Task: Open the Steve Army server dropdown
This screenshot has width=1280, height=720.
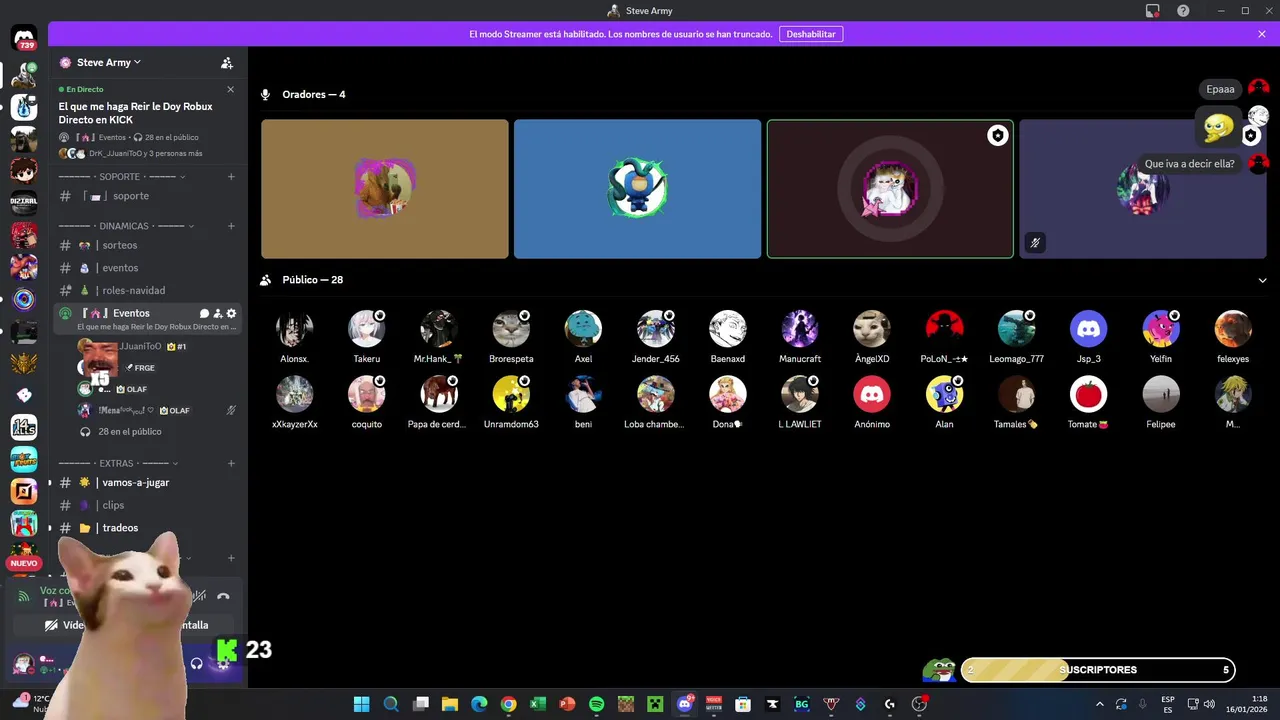Action: (x=108, y=63)
